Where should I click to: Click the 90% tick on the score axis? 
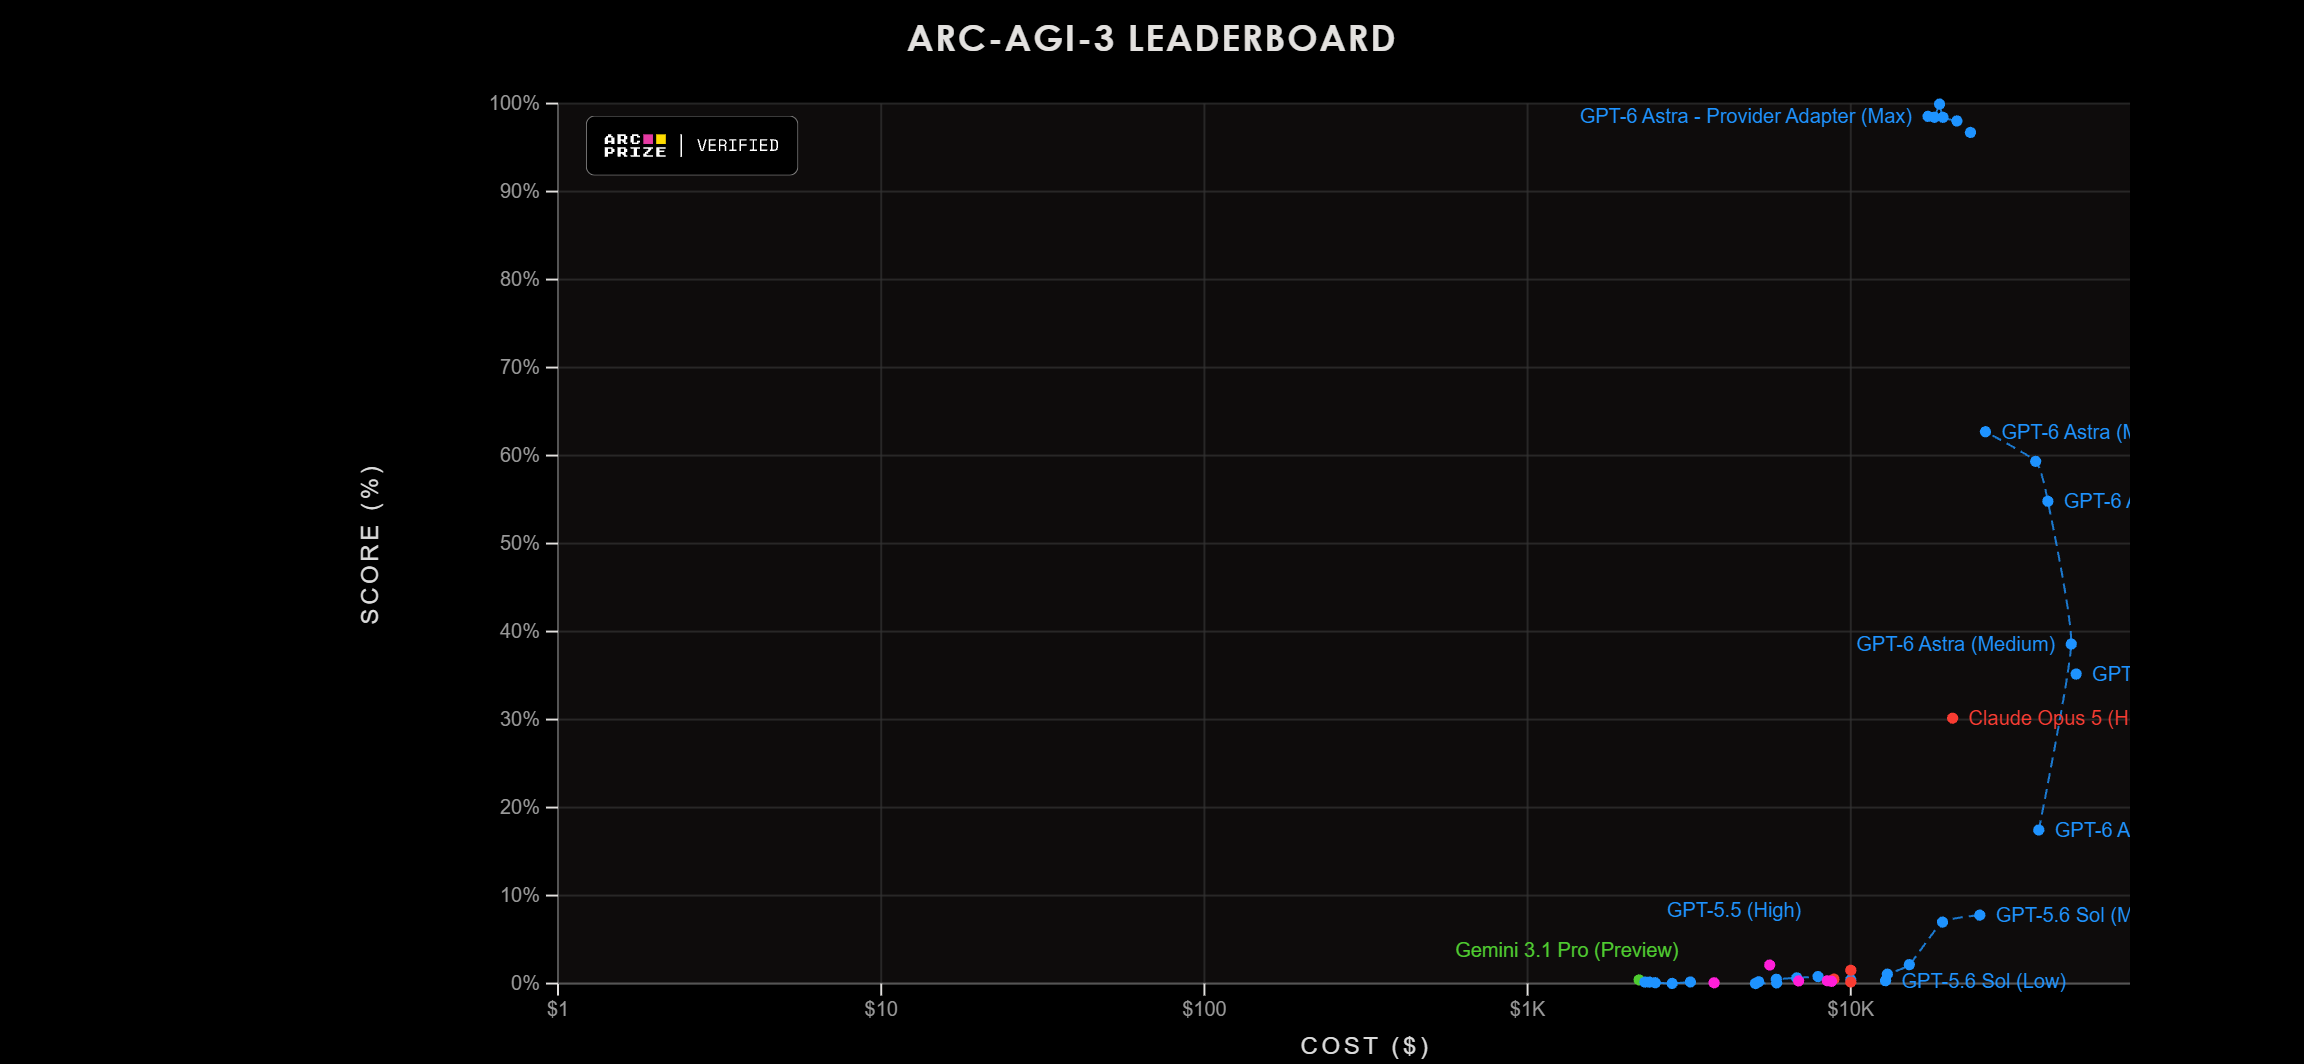(x=519, y=191)
